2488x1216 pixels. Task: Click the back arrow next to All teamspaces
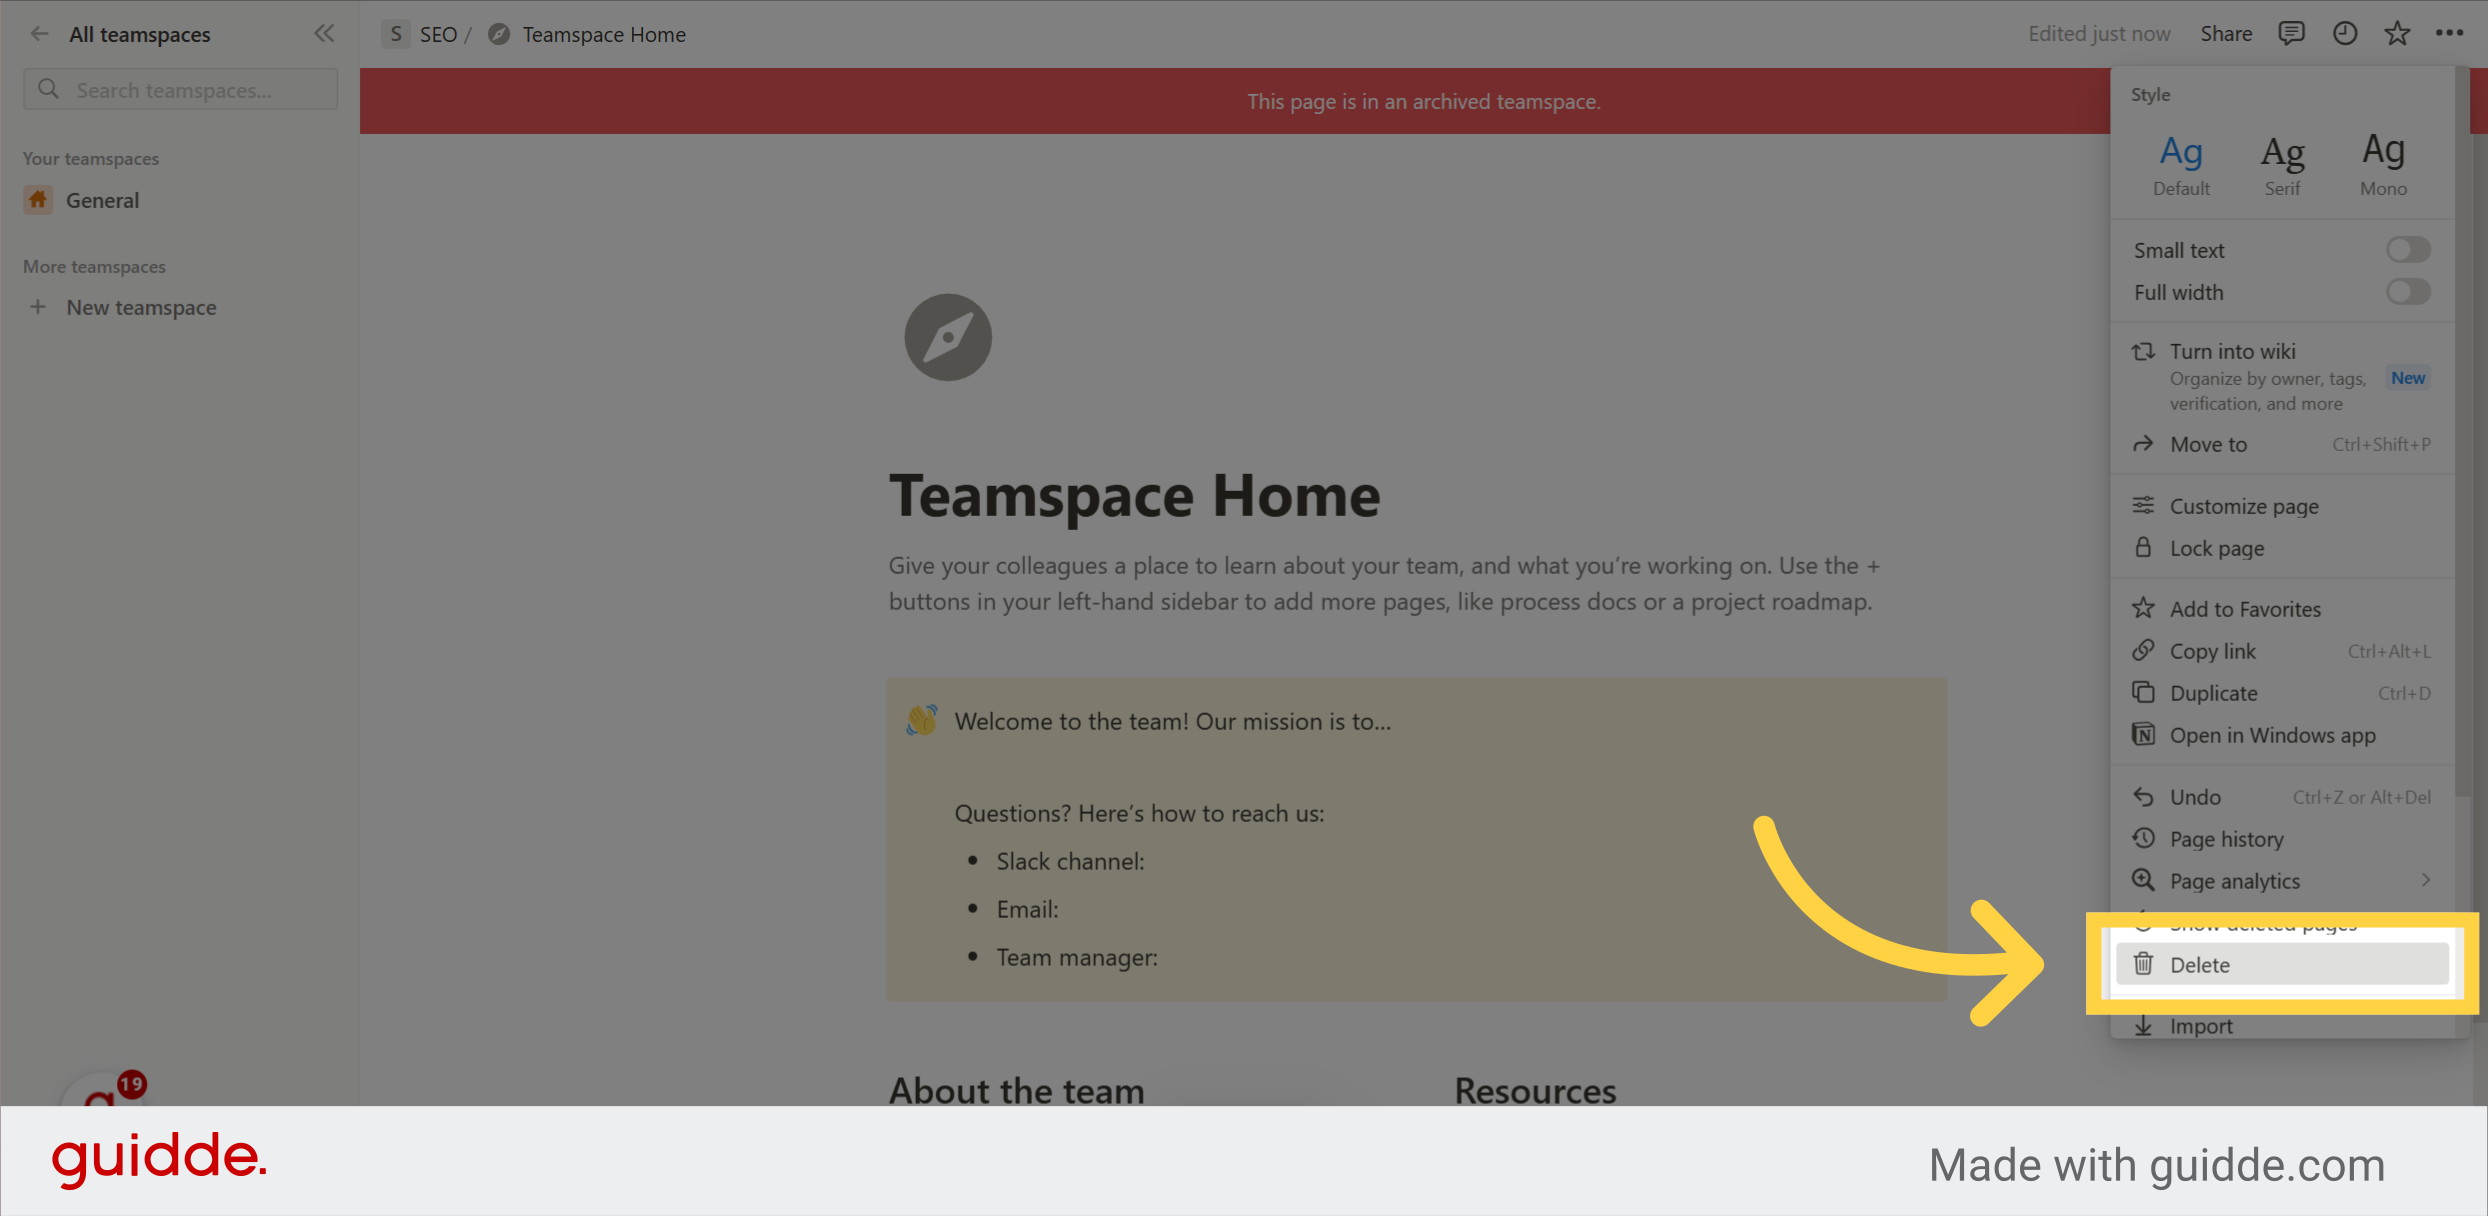click(39, 33)
